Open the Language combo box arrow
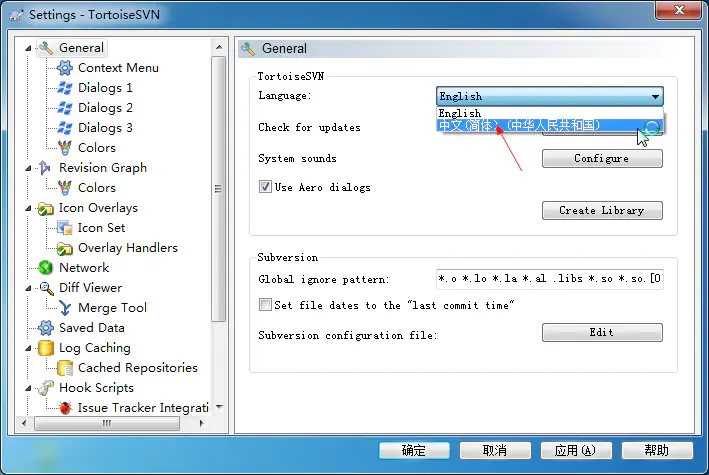The height and width of the screenshot is (475, 709). pos(655,96)
